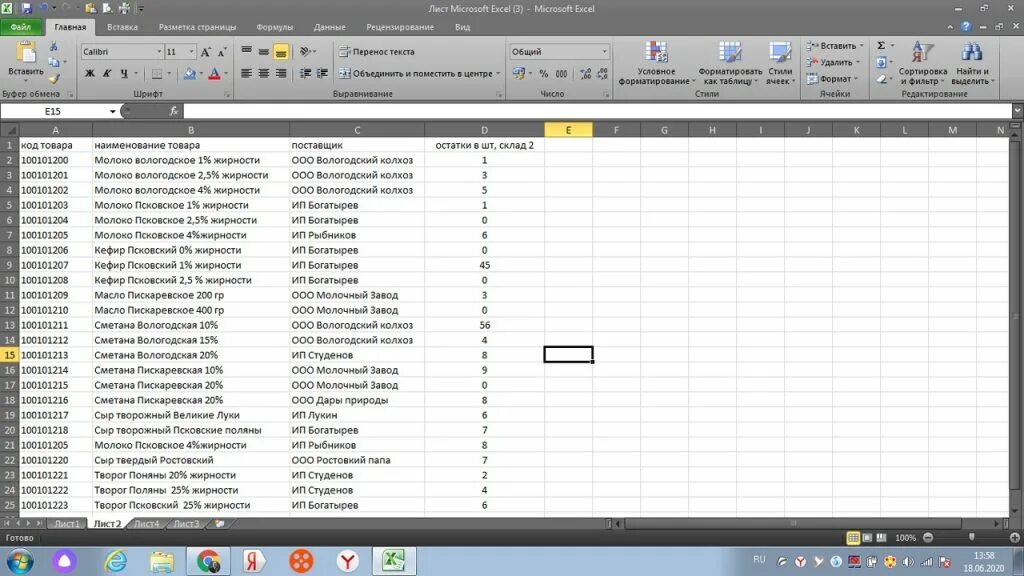Viewport: 1024px width, 576px height.
Task: Switch to Разметка страницы tab
Action: (x=197, y=27)
